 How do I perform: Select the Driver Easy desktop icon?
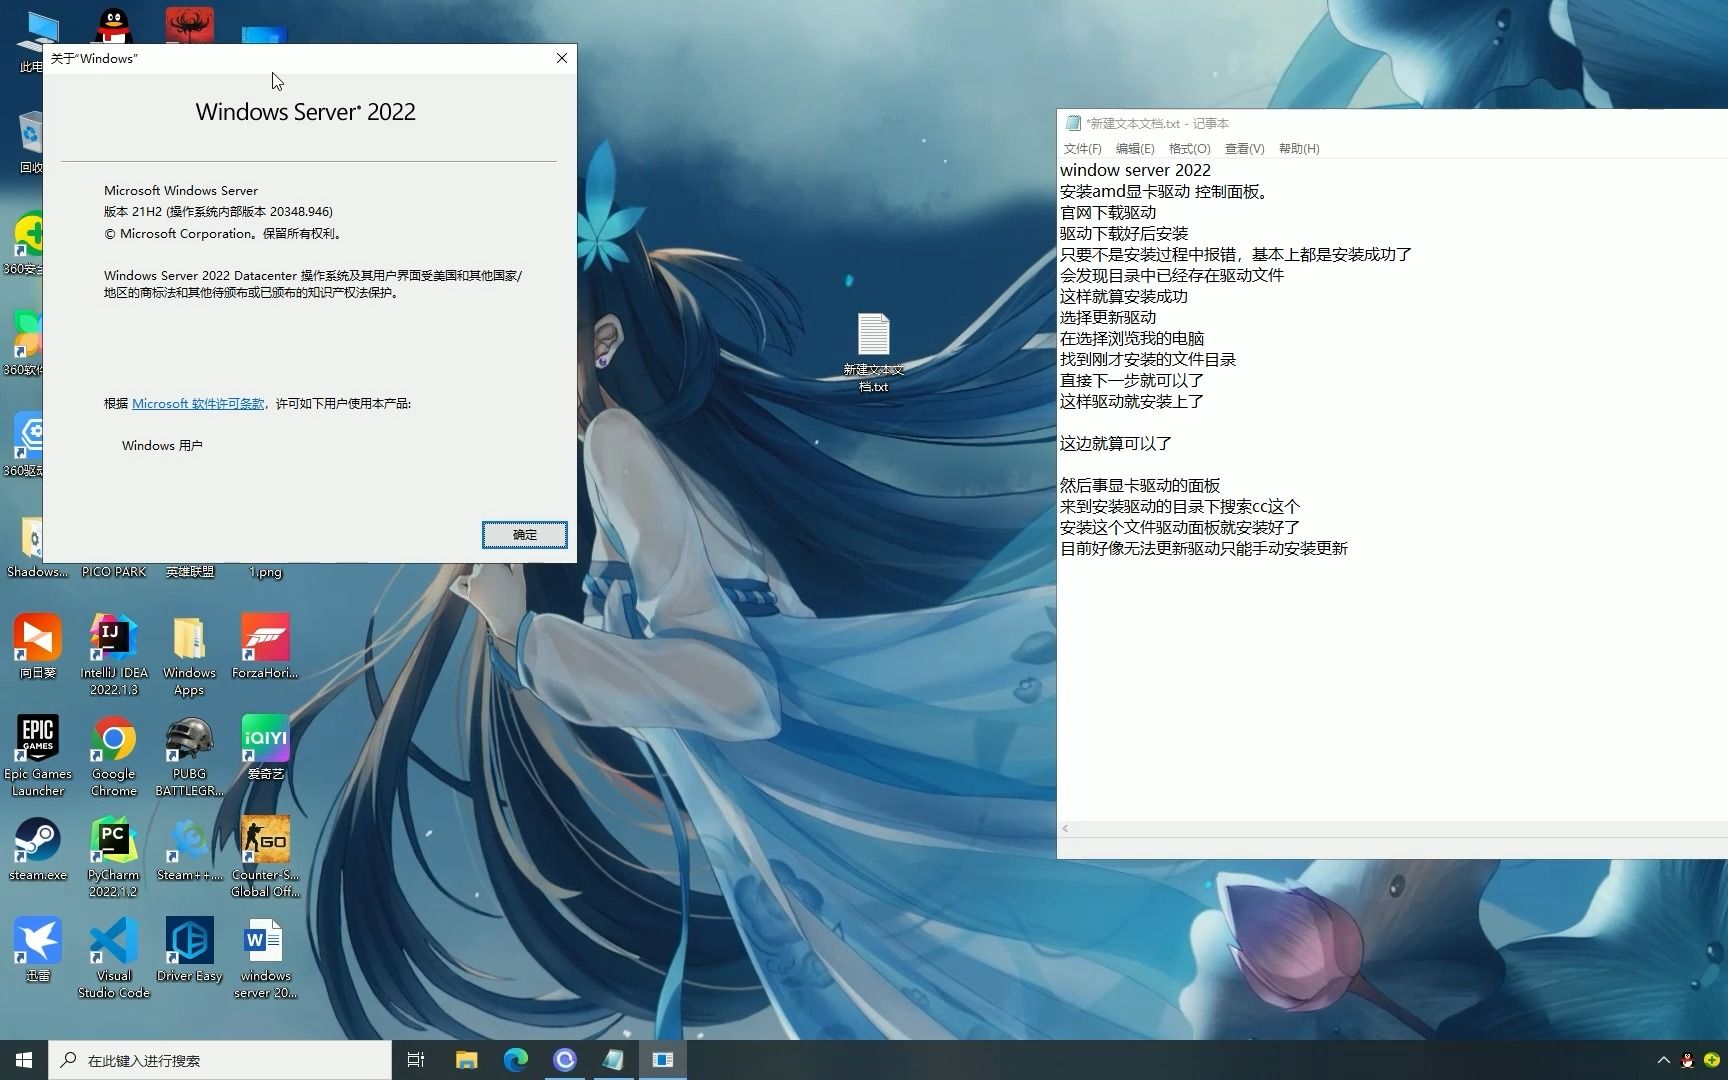[189, 949]
